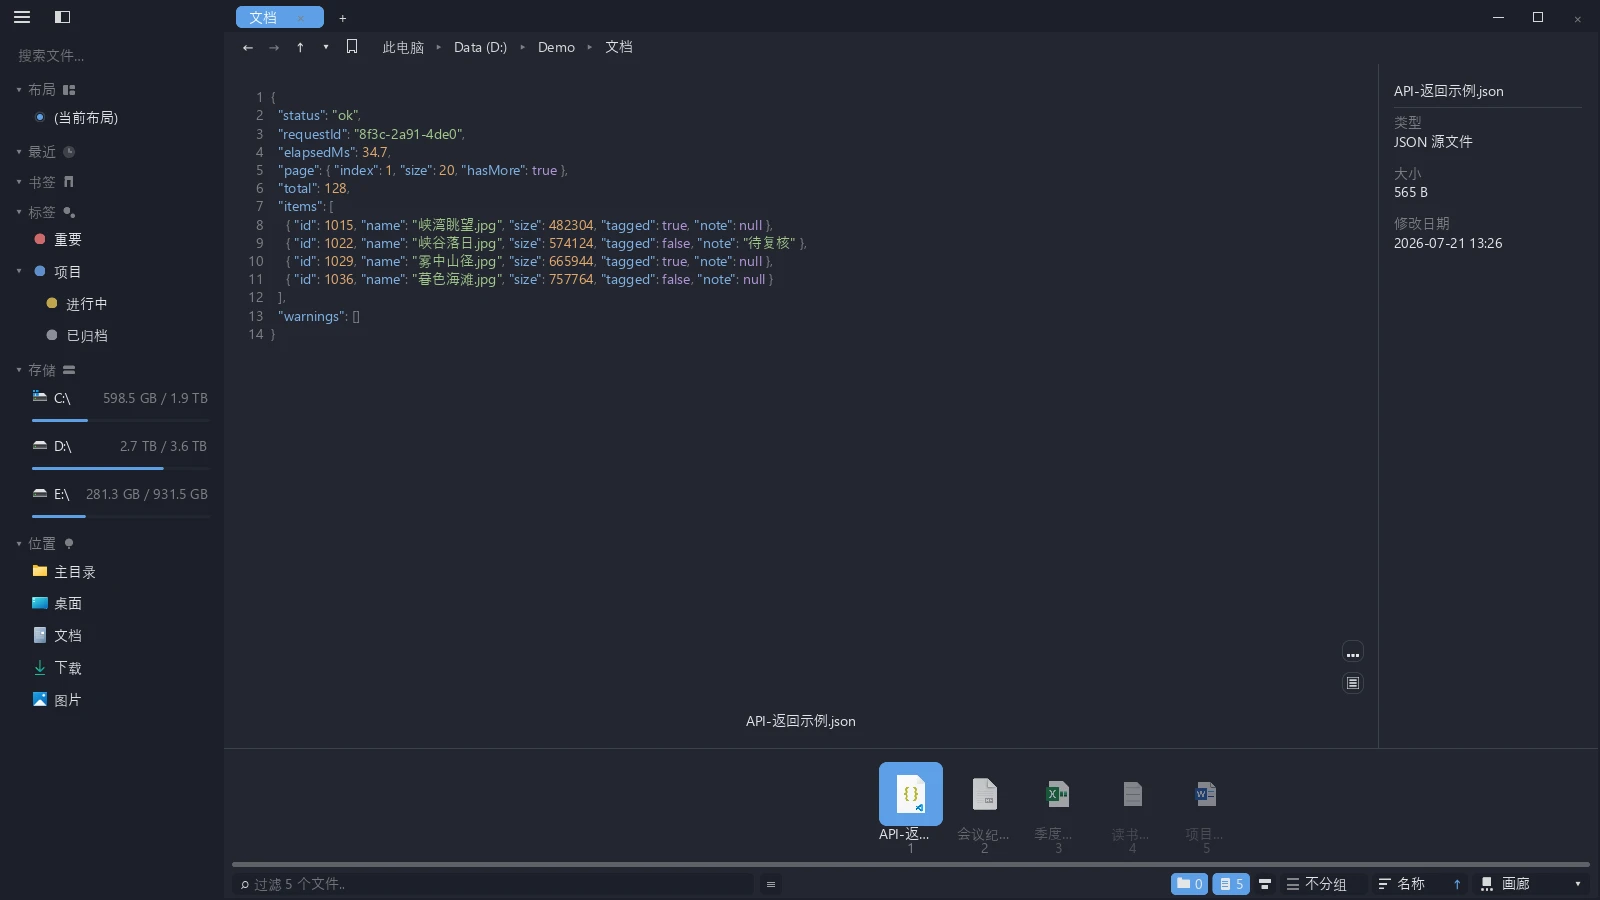Click the drive icon beside 存储
Viewport: 1600px width, 900px height.
[69, 370]
